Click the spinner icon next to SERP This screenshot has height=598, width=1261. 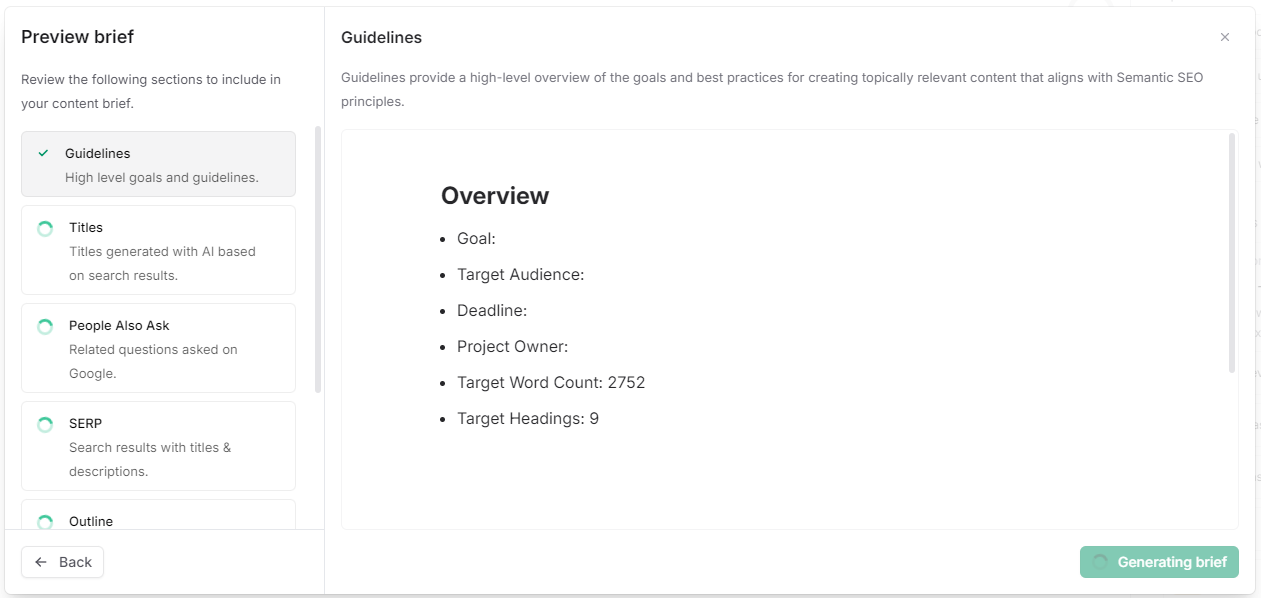[45, 423]
